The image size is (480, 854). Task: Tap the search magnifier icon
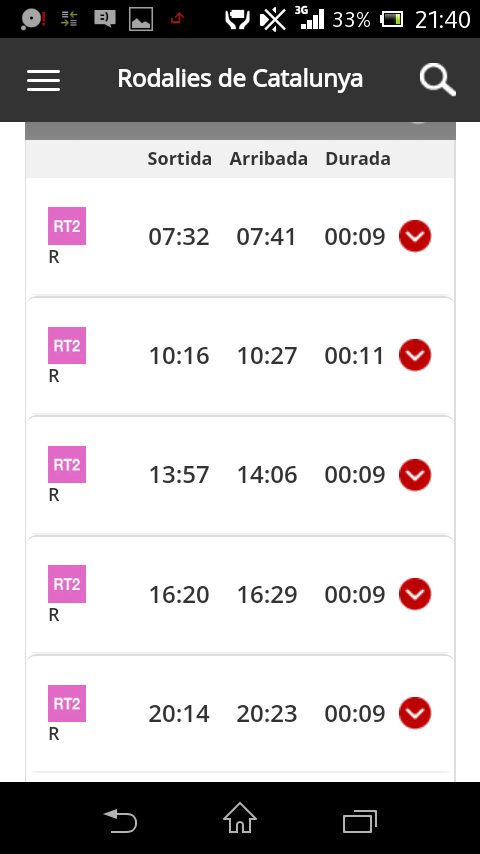point(438,80)
